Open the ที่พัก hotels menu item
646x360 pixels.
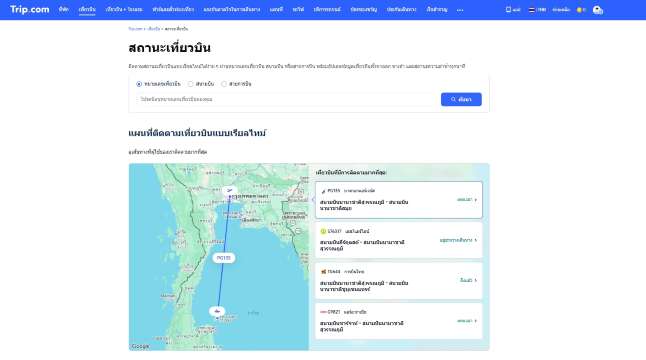click(x=63, y=9)
